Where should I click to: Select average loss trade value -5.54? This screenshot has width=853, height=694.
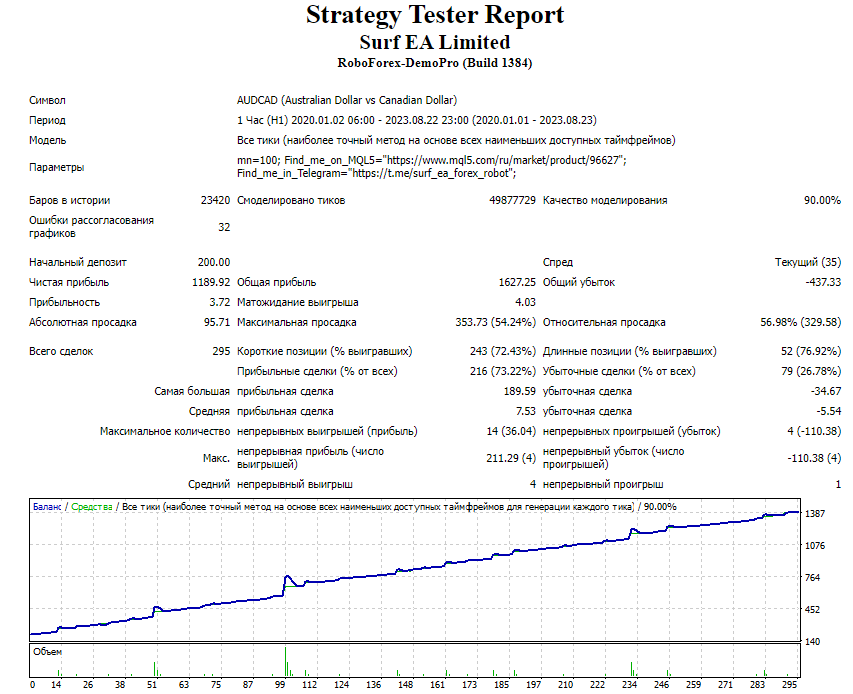(829, 412)
